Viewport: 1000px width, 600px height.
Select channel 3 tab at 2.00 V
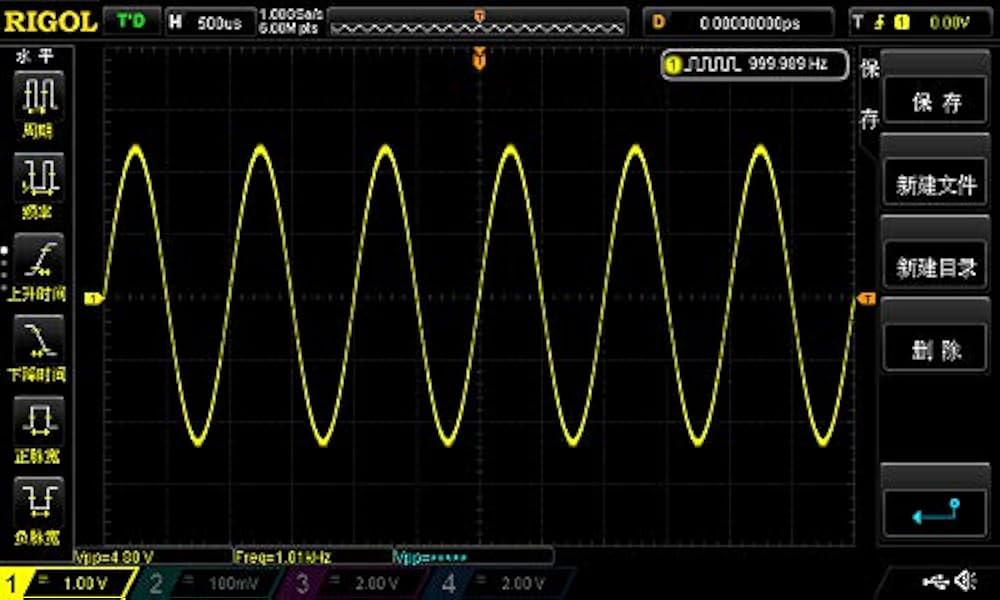351,583
